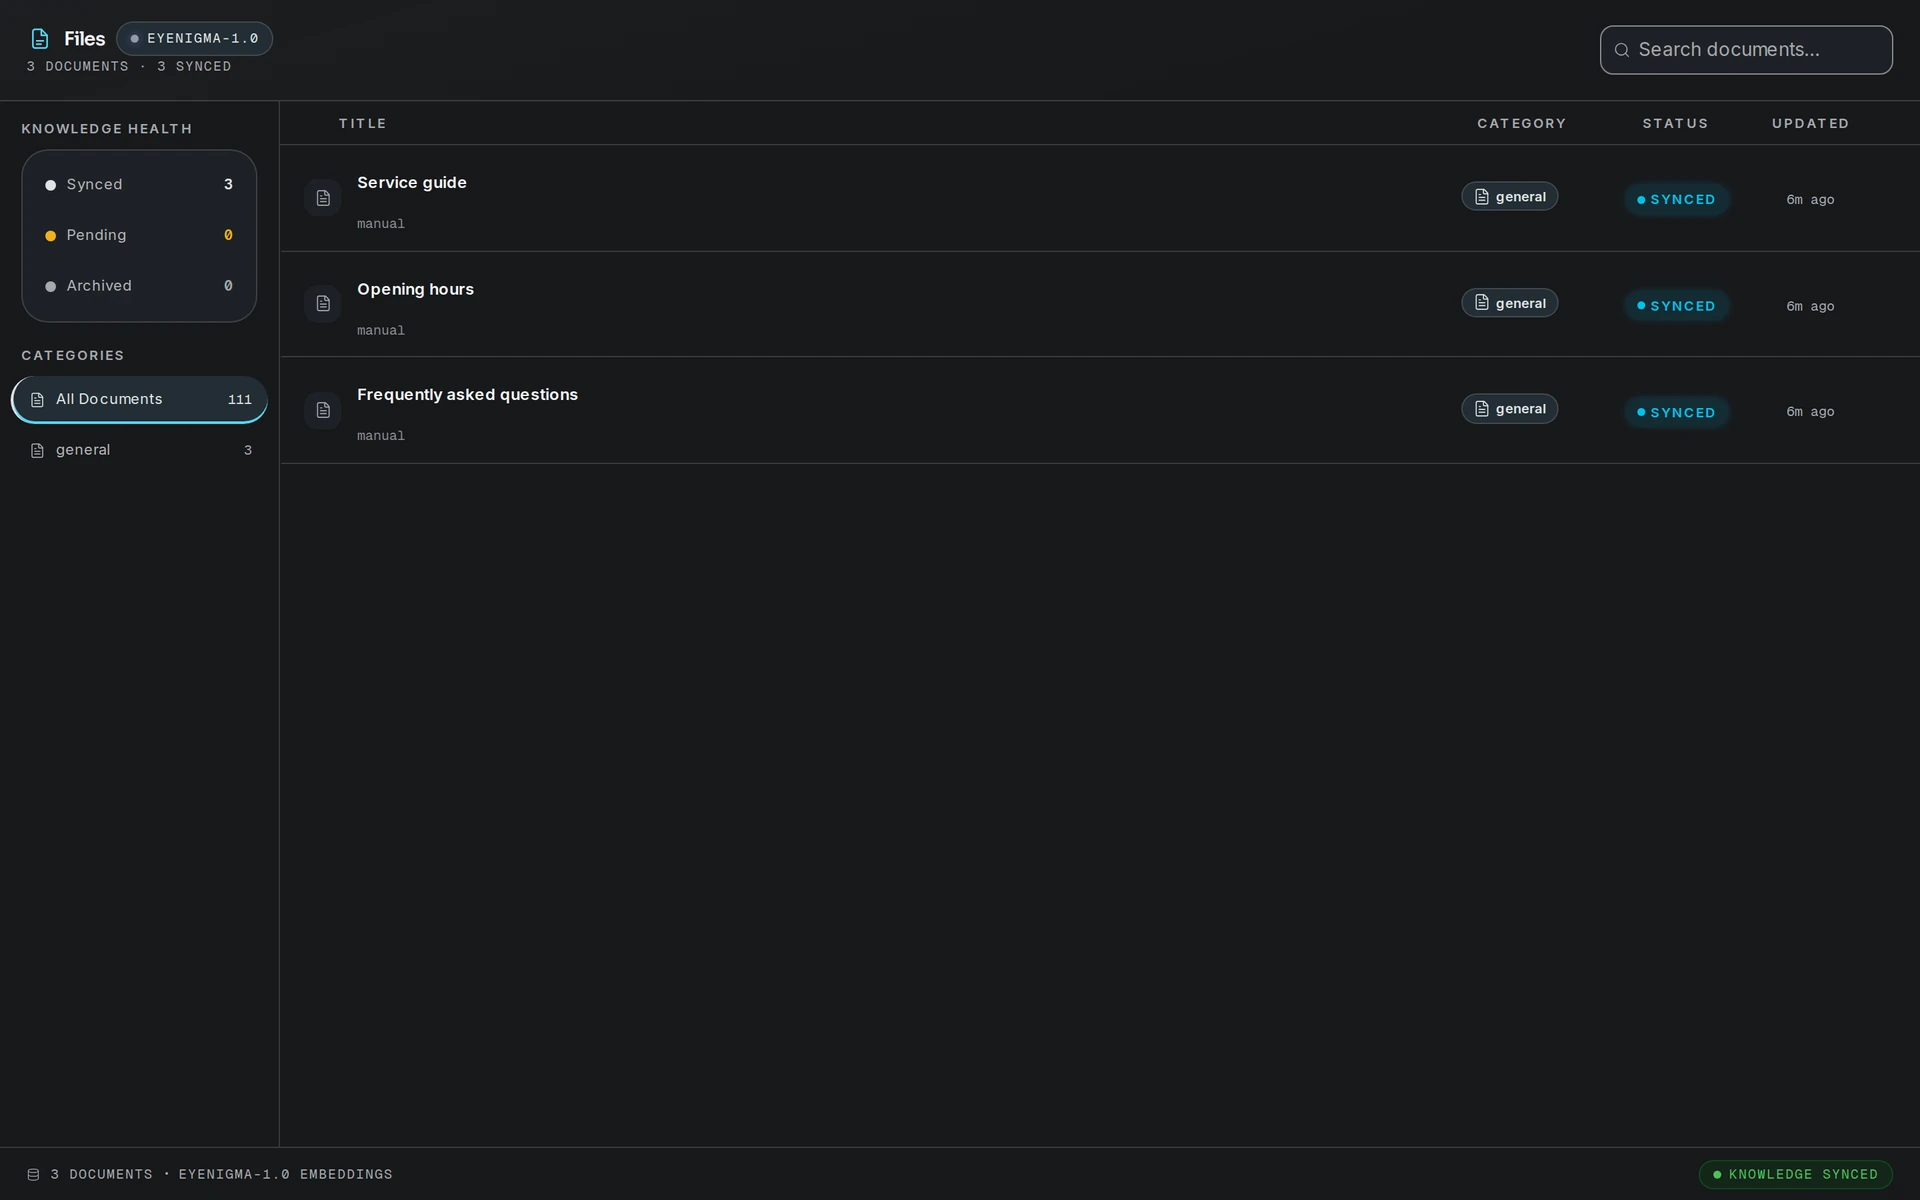Click the general category icon in sidebar

(37, 451)
